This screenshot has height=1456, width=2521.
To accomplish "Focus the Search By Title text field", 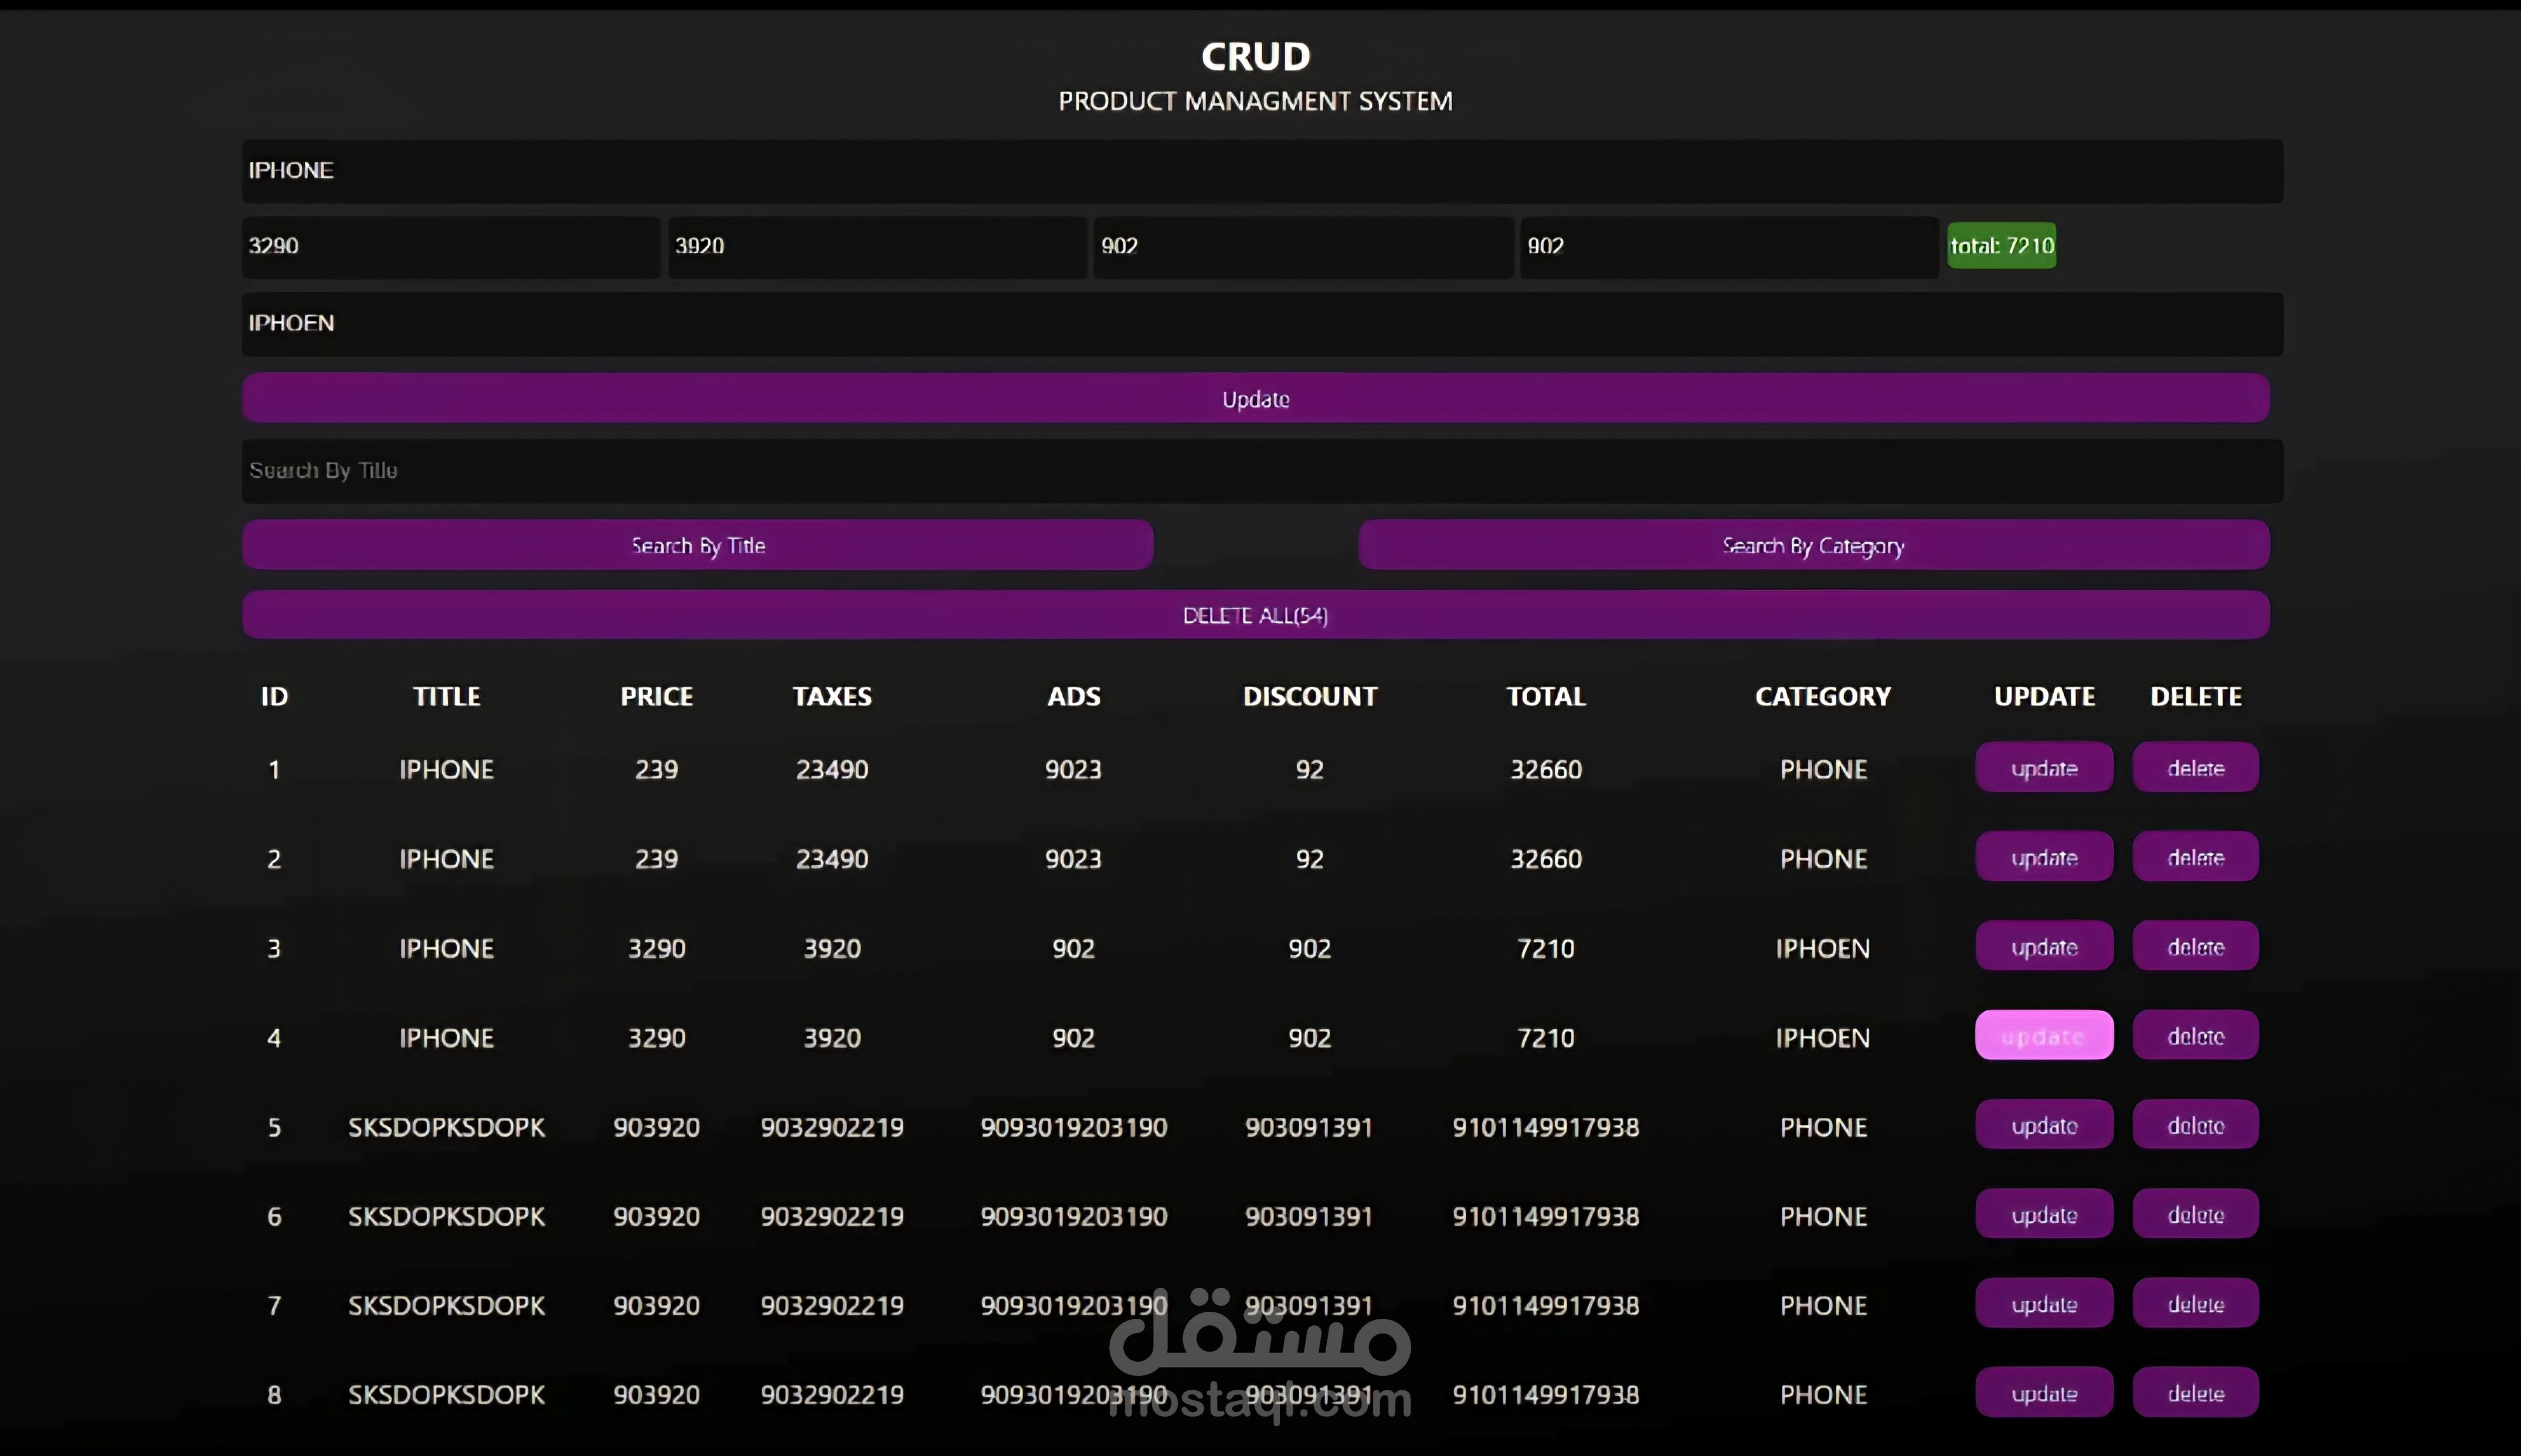I will 1261,471.
